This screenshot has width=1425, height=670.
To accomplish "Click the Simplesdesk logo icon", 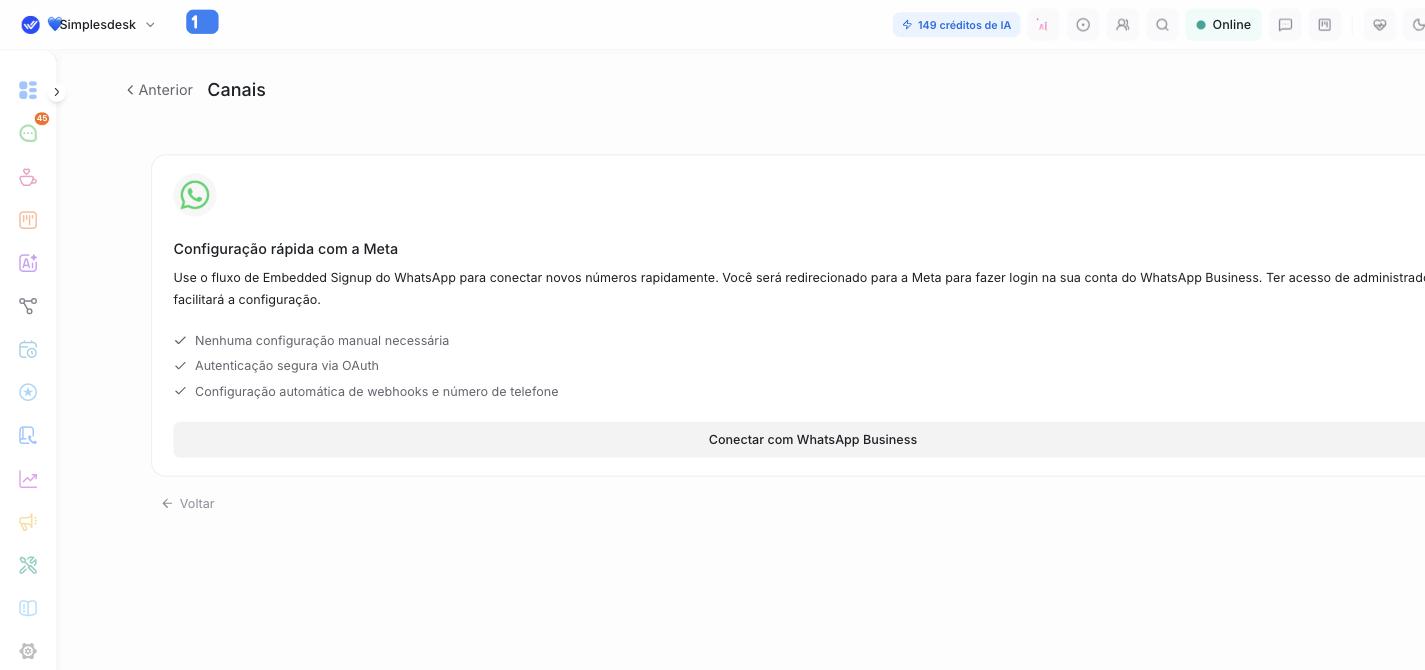I will [31, 25].
